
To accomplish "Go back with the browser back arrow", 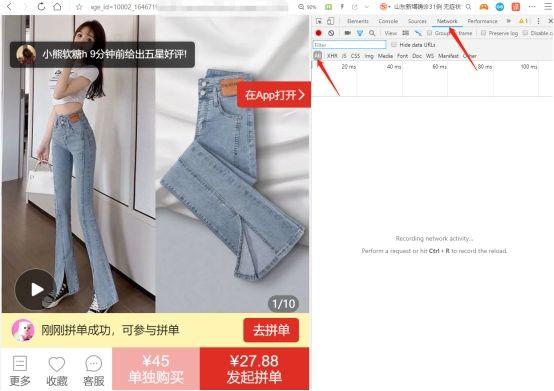I will click(x=10, y=6).
